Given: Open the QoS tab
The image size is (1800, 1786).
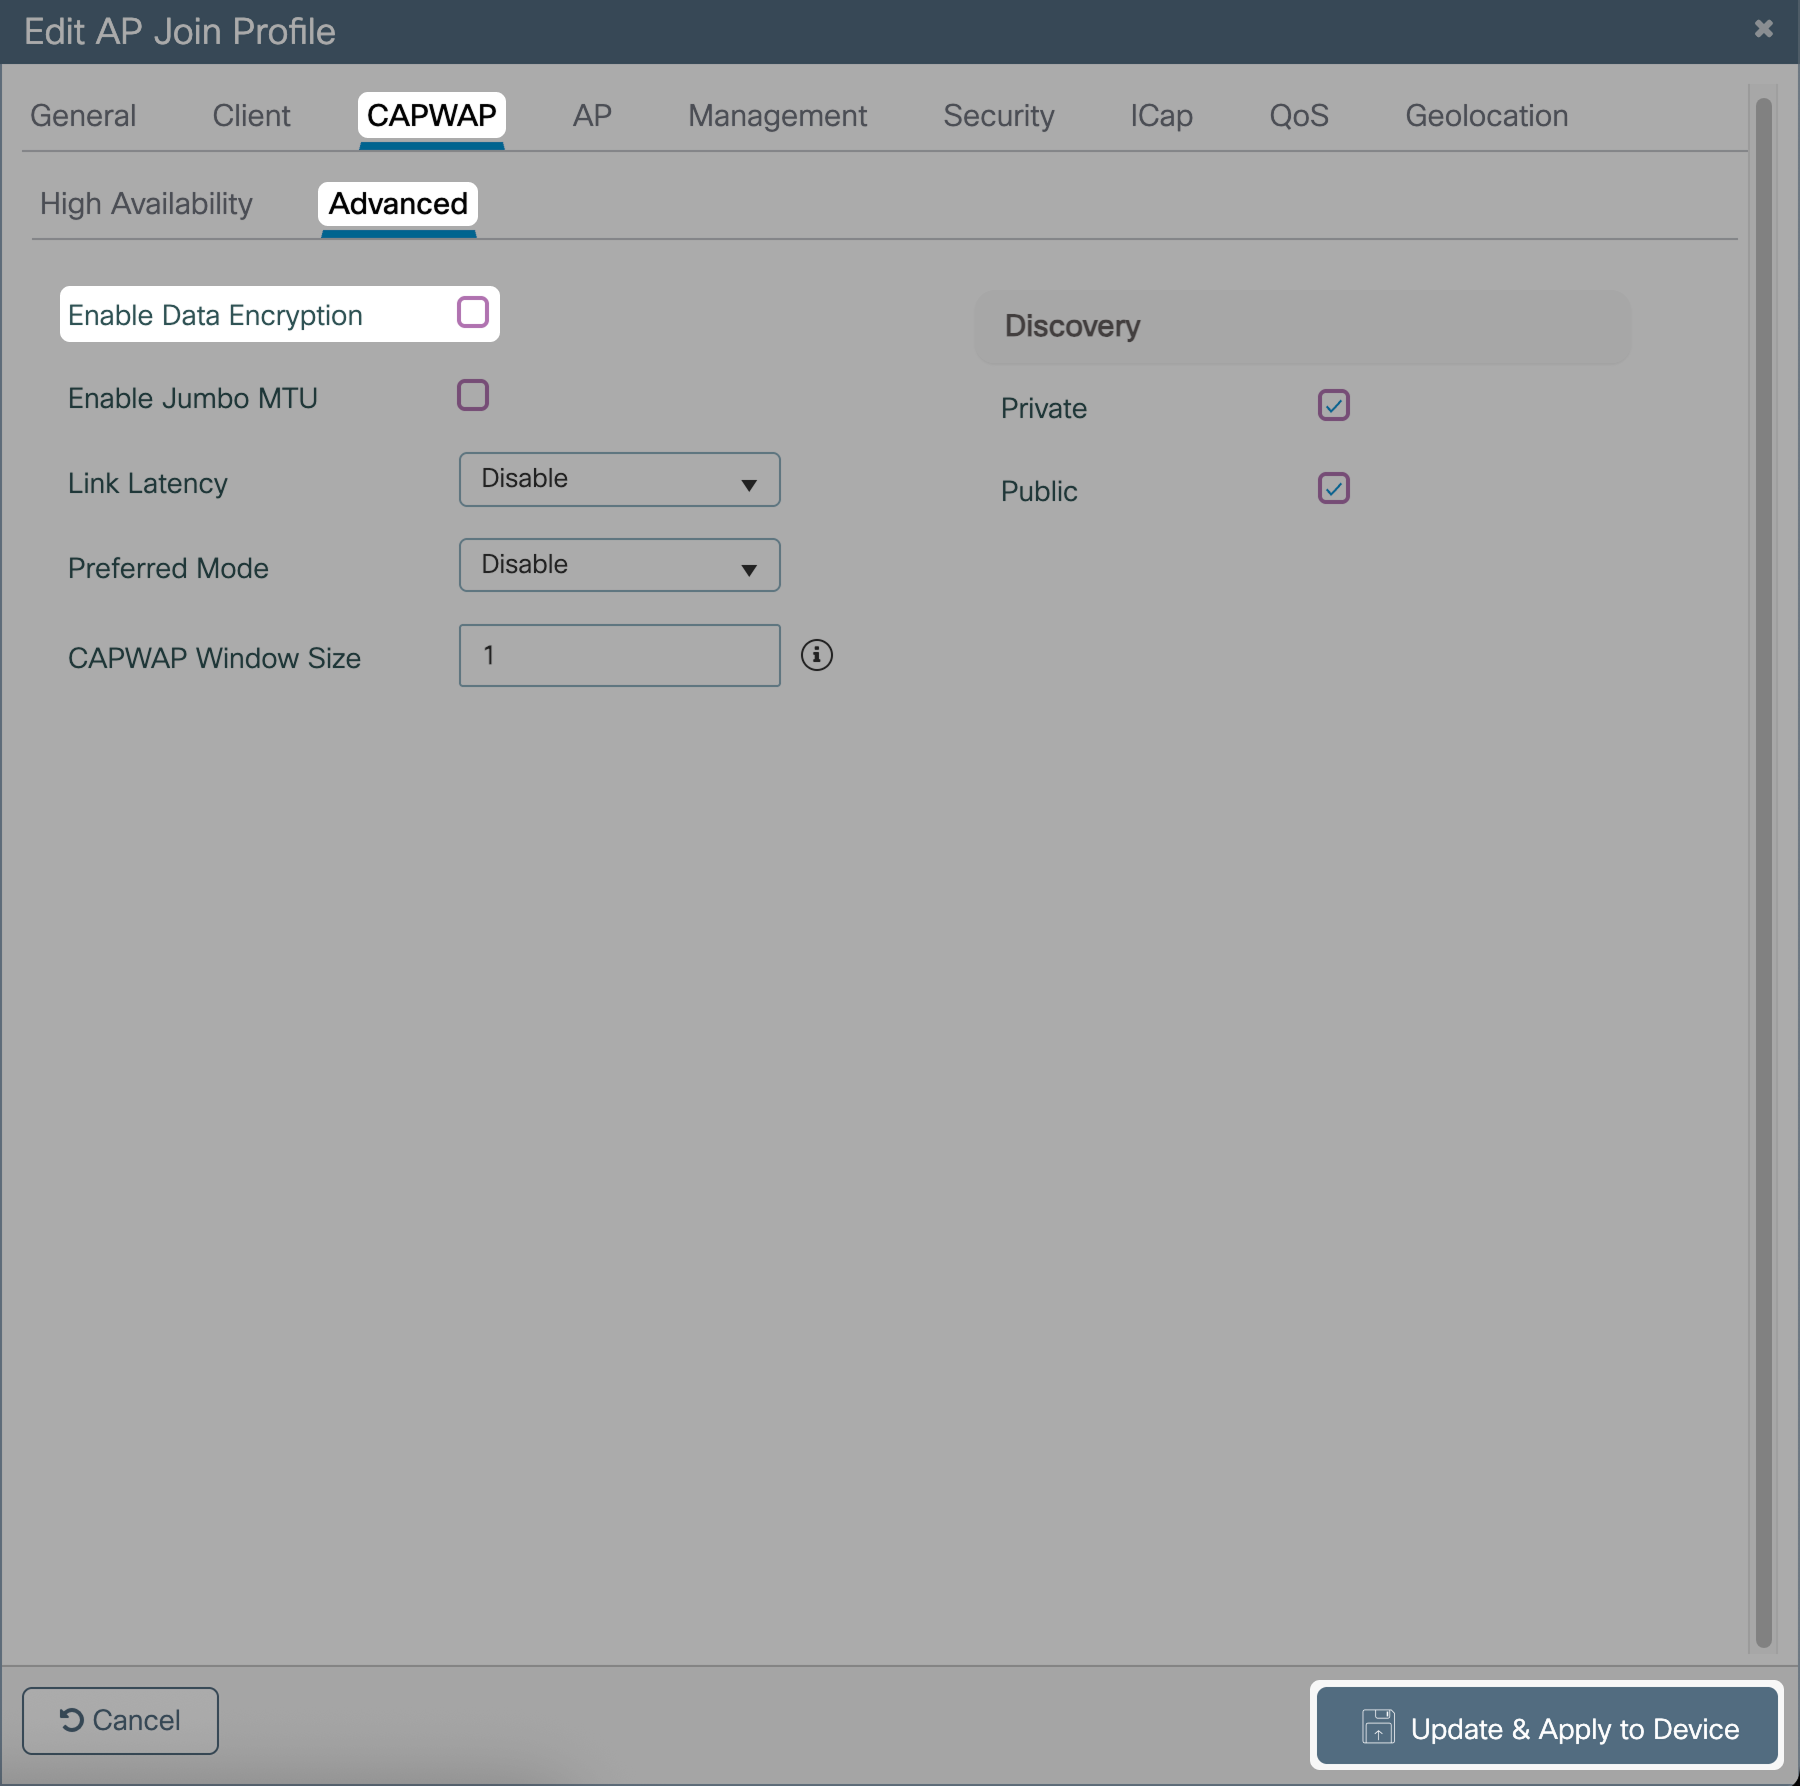Looking at the screenshot, I should point(1298,116).
